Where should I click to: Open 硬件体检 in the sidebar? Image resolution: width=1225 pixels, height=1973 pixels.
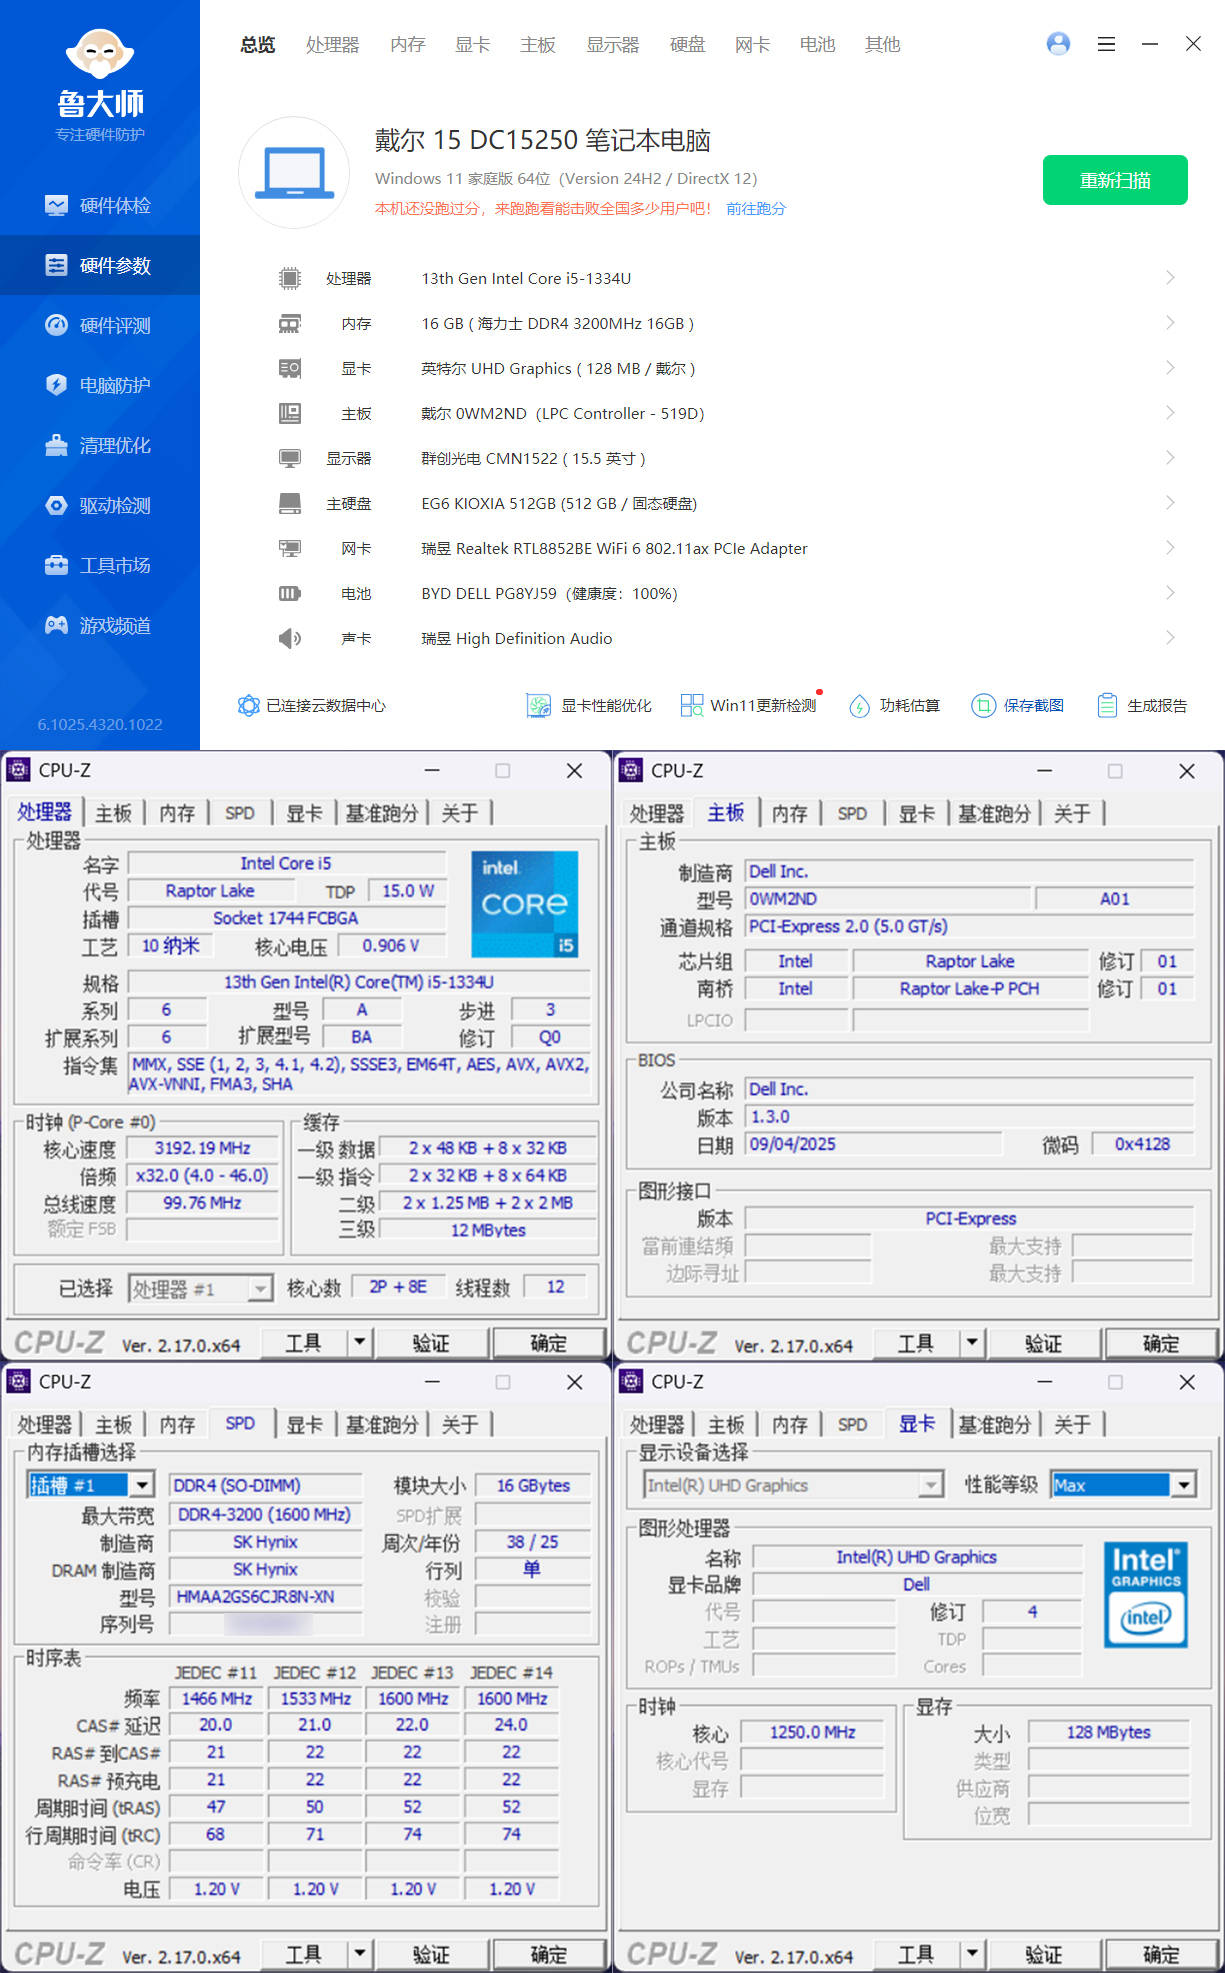pos(100,205)
